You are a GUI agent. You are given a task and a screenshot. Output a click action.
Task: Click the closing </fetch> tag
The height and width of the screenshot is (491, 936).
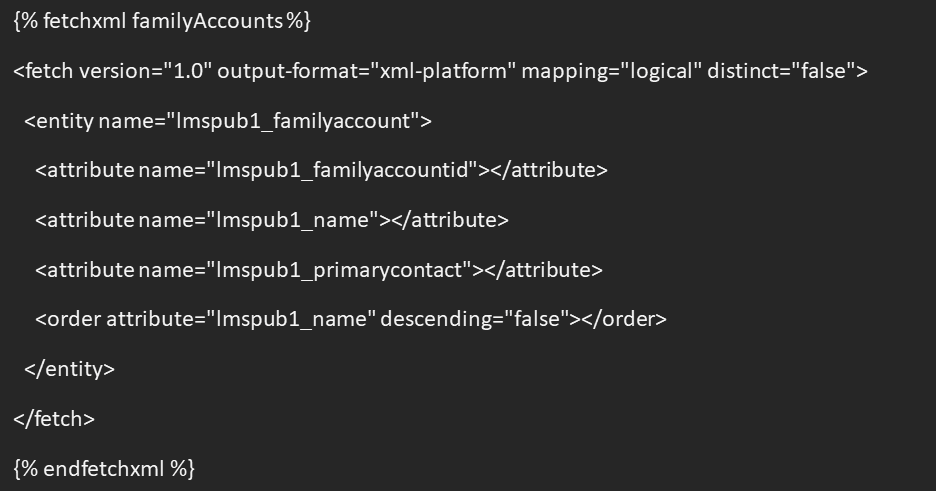[x=54, y=419]
